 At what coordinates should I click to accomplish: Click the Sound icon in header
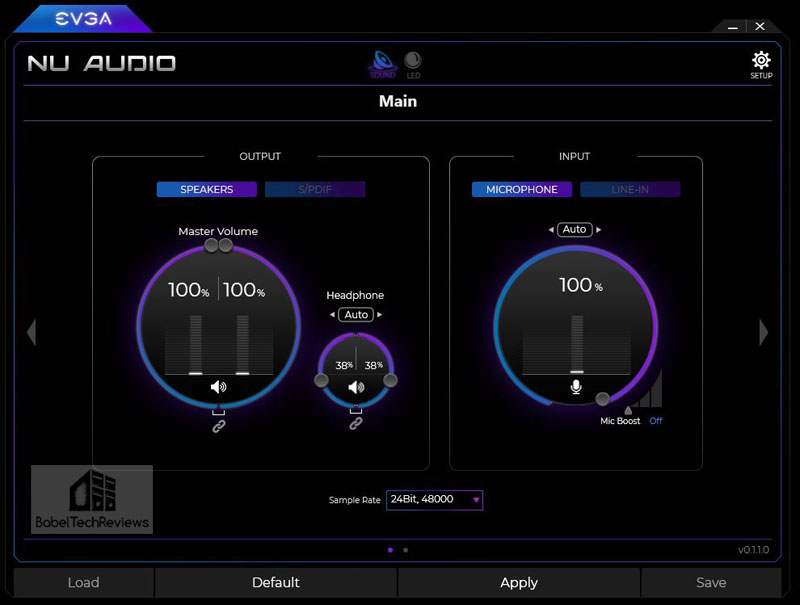tap(383, 62)
